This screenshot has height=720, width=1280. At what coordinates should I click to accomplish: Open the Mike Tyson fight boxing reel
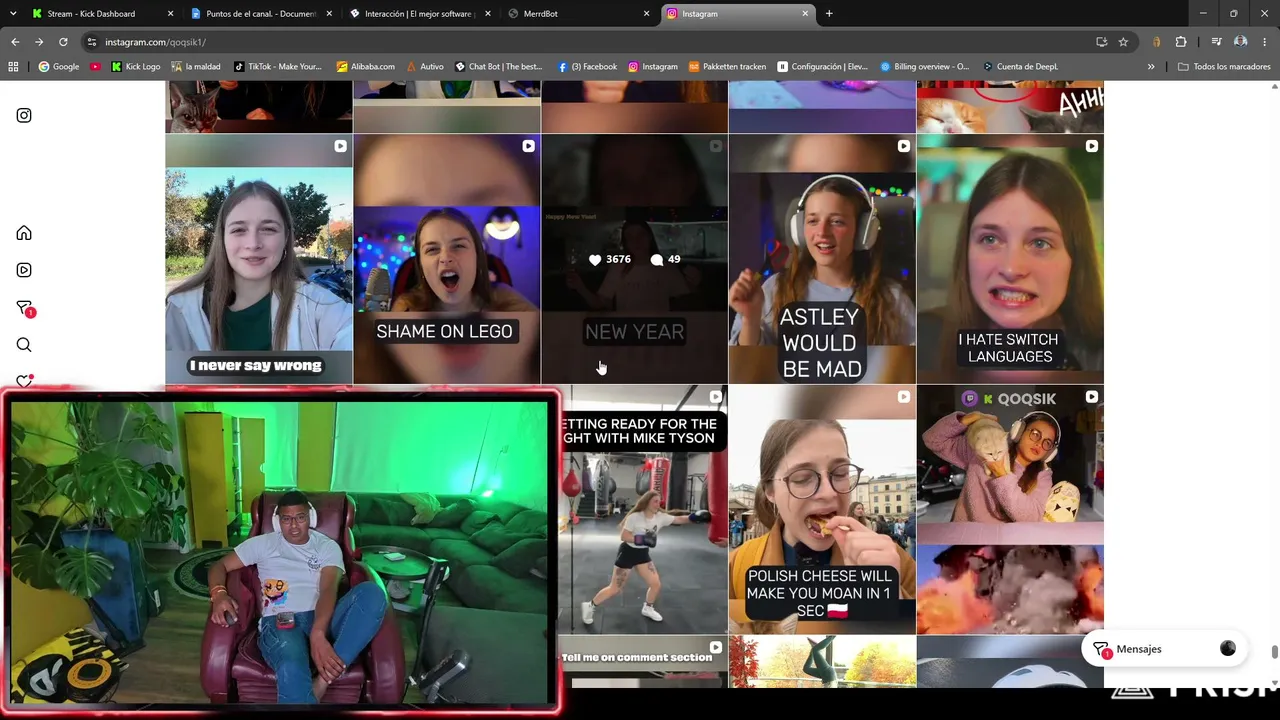pos(644,510)
